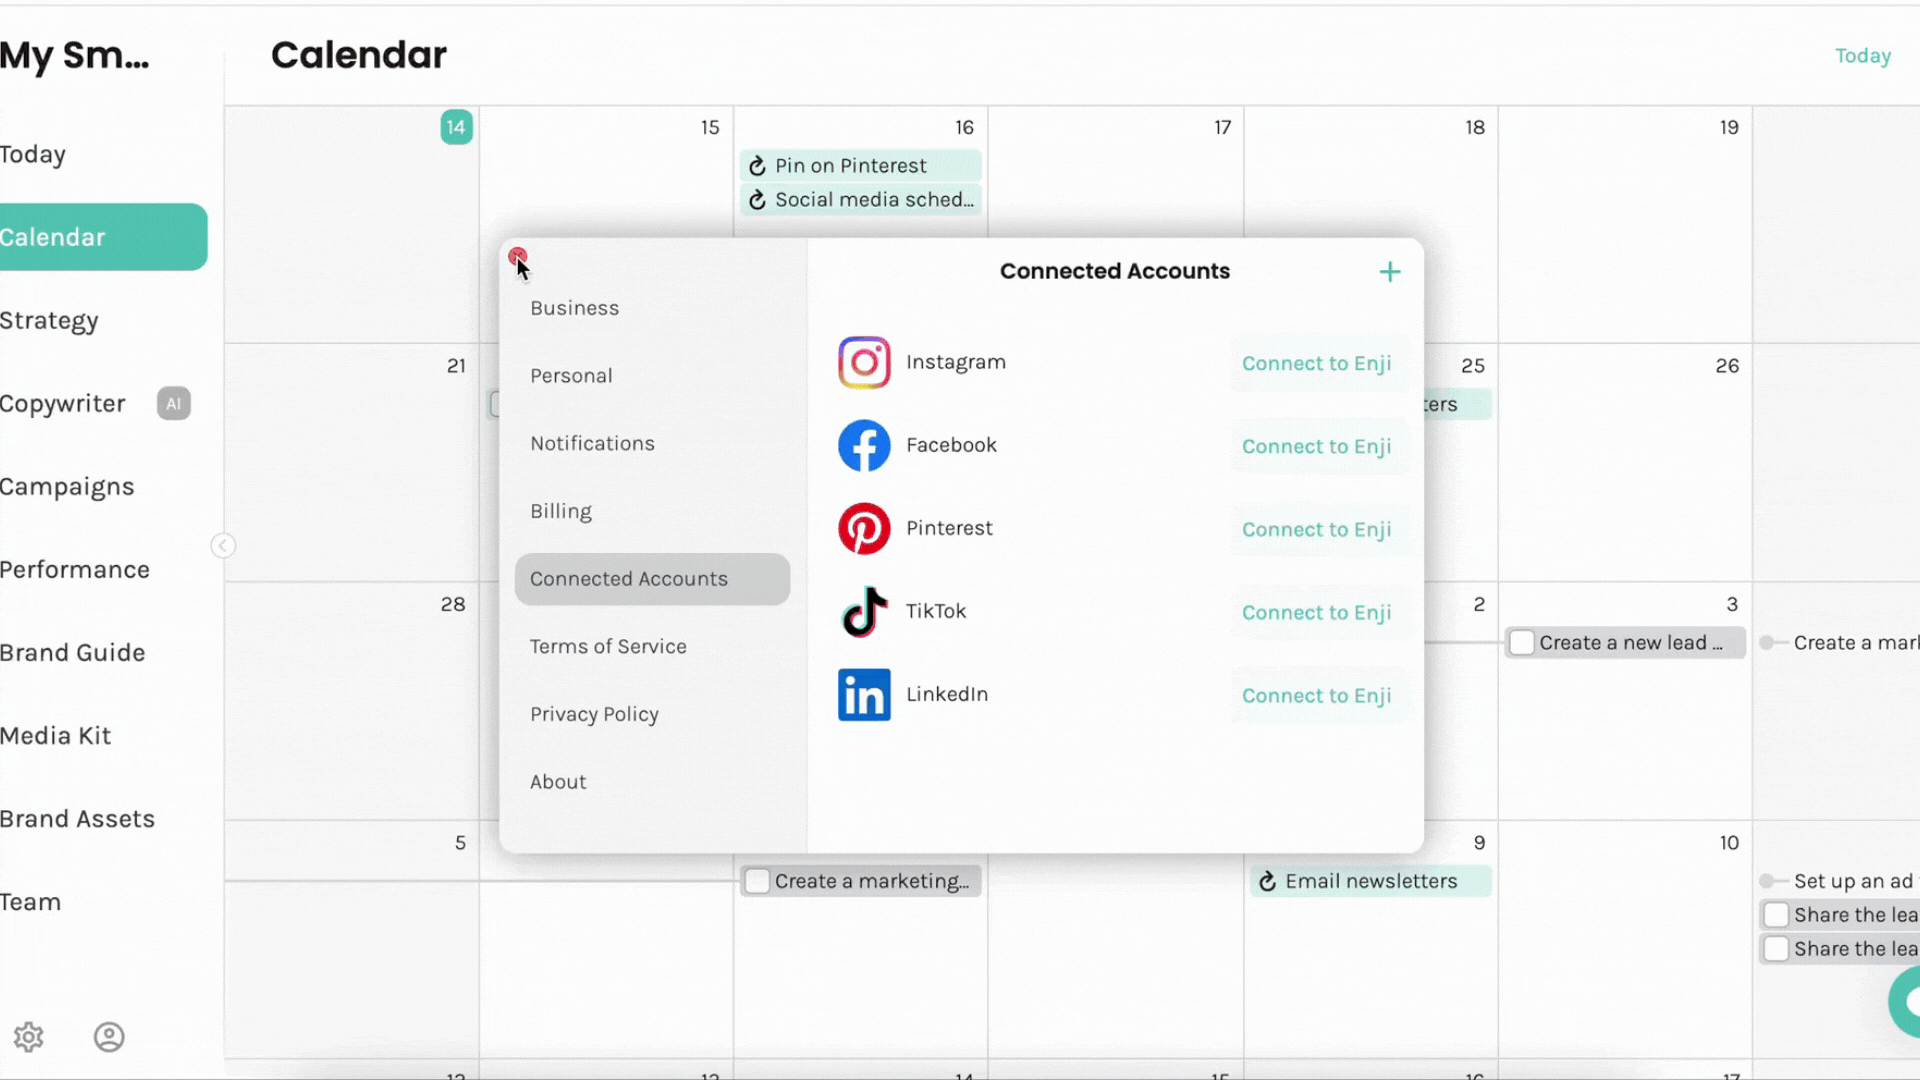Image resolution: width=1920 pixels, height=1080 pixels.
Task: Click the TikTok logo icon
Action: pos(864,612)
